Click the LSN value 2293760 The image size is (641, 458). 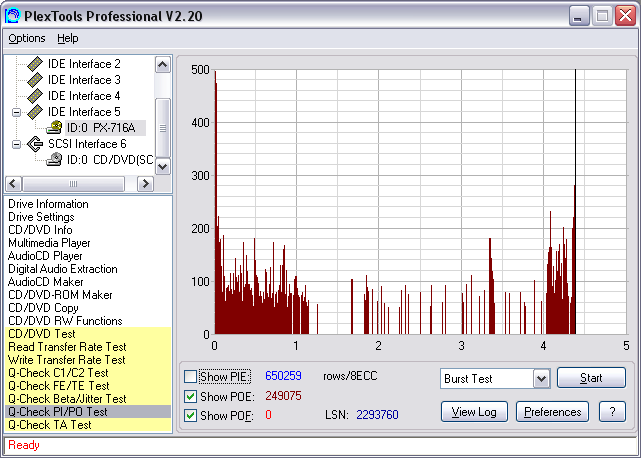point(377,415)
